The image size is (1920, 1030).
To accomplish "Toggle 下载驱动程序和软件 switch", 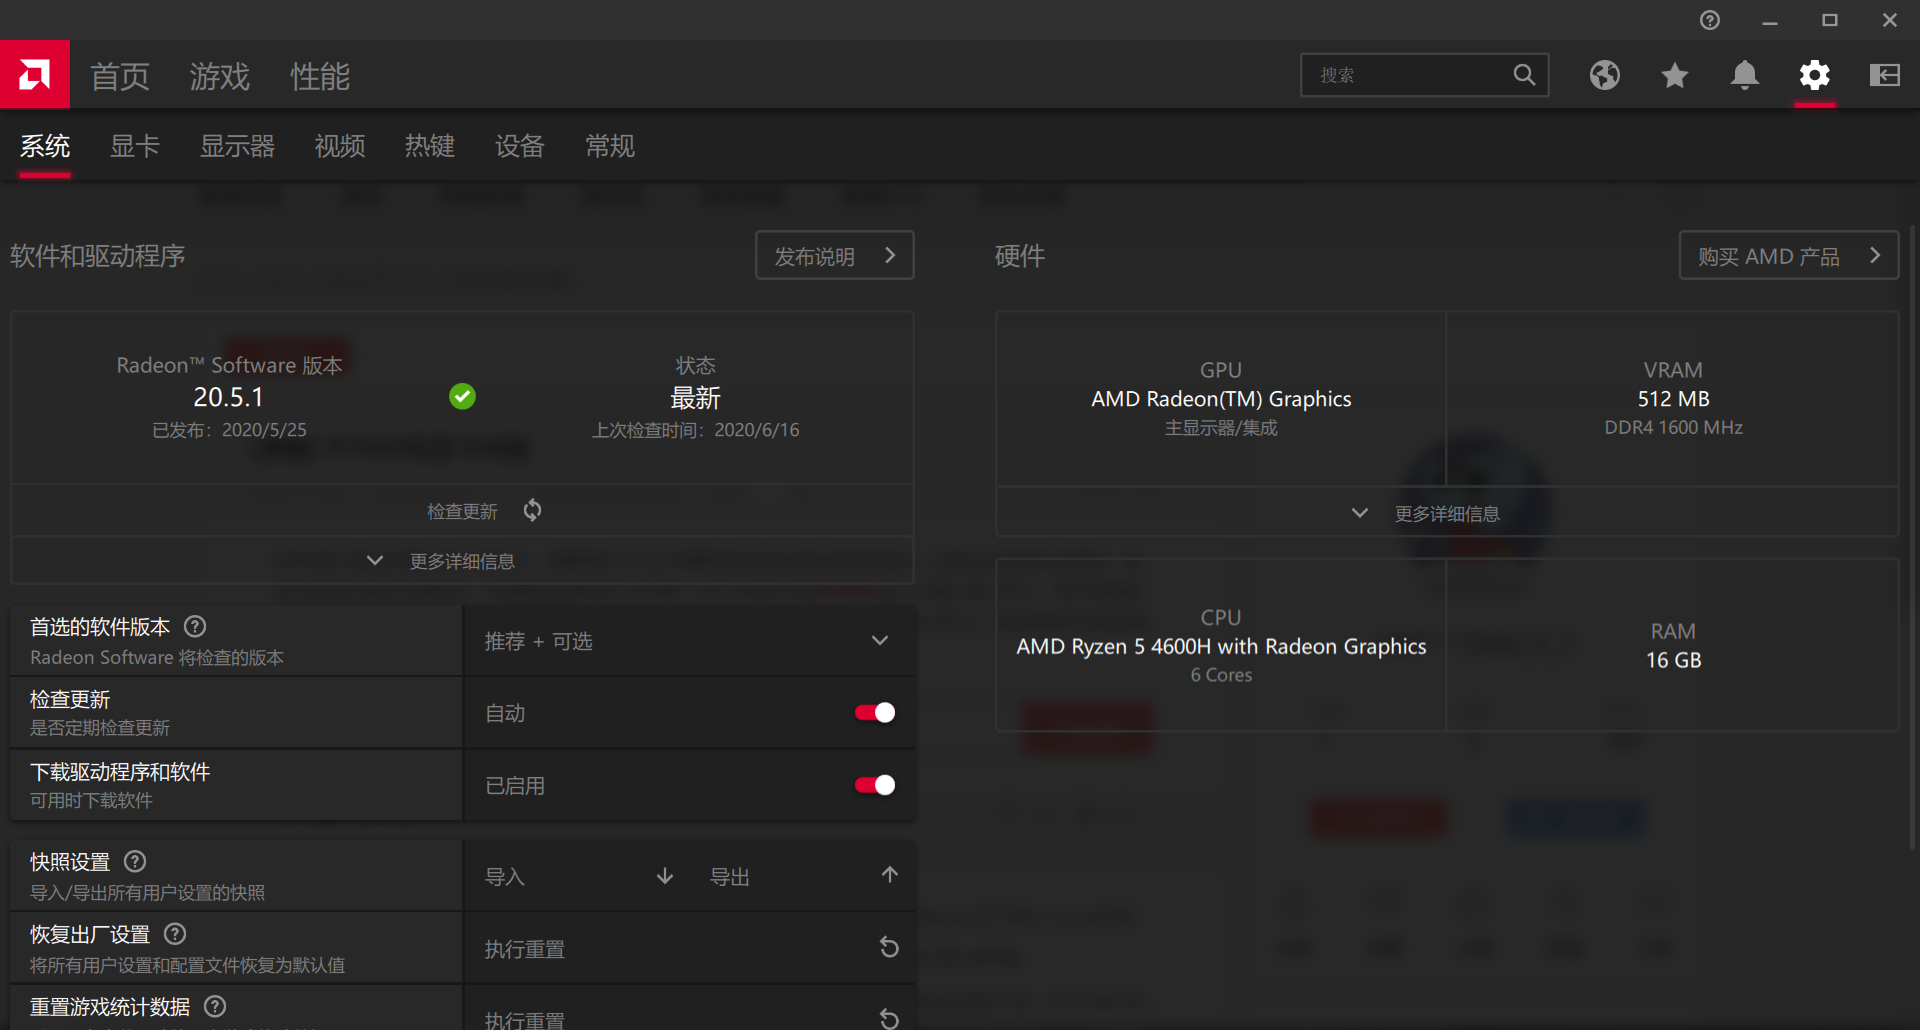I will pos(875,785).
